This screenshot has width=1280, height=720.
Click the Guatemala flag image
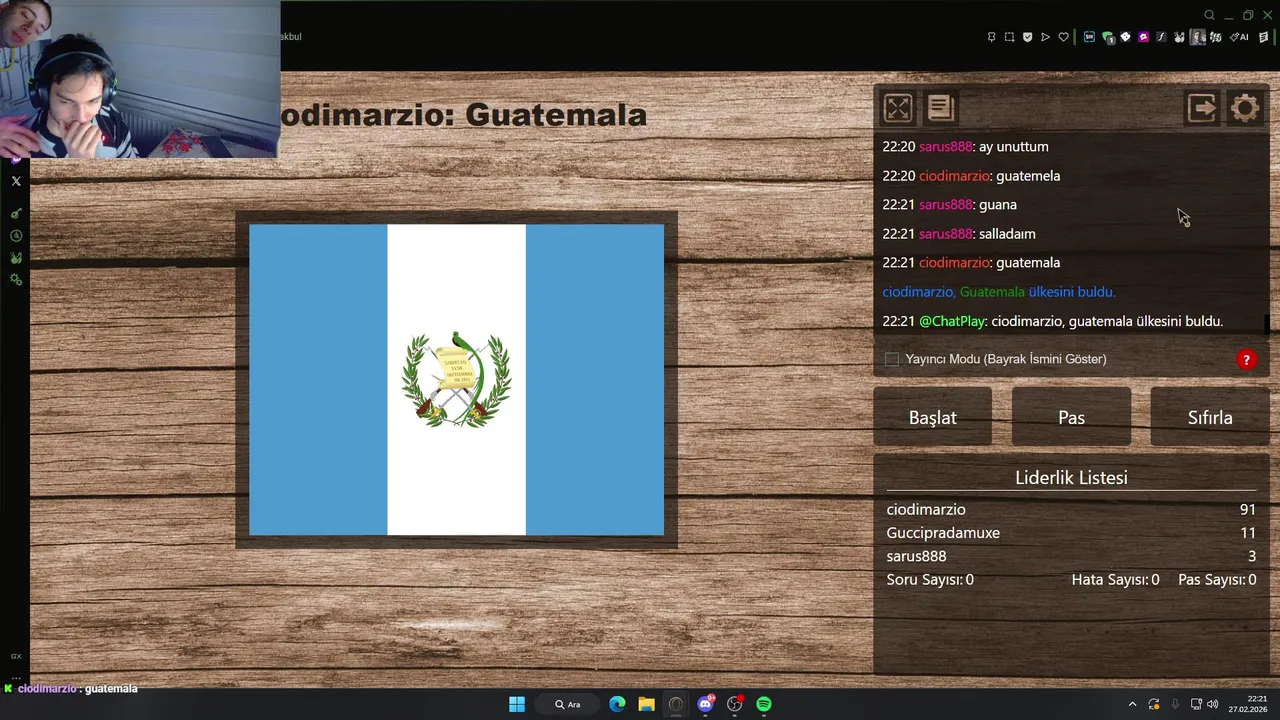(456, 380)
